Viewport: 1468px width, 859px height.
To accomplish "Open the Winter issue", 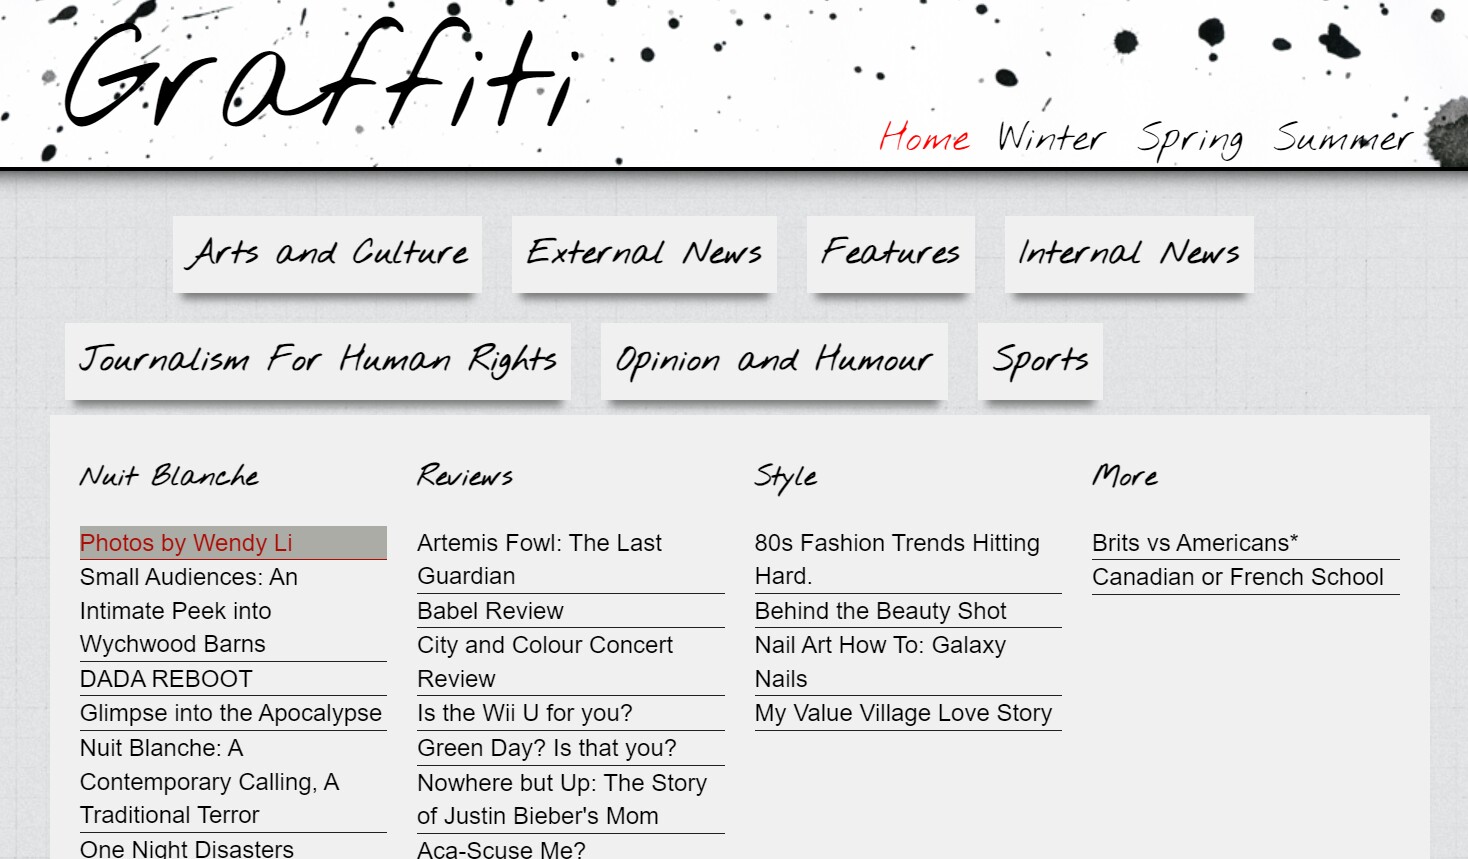I will click(1051, 138).
